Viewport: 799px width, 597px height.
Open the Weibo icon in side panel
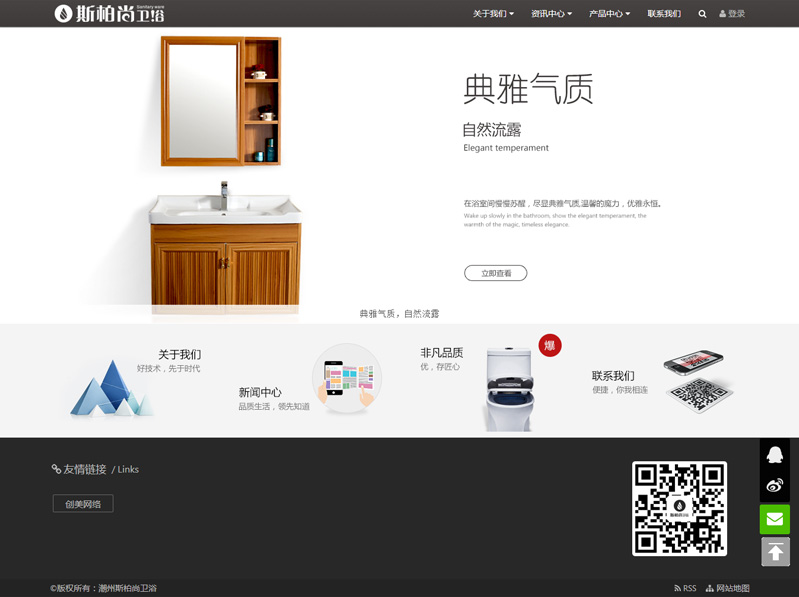tap(775, 485)
